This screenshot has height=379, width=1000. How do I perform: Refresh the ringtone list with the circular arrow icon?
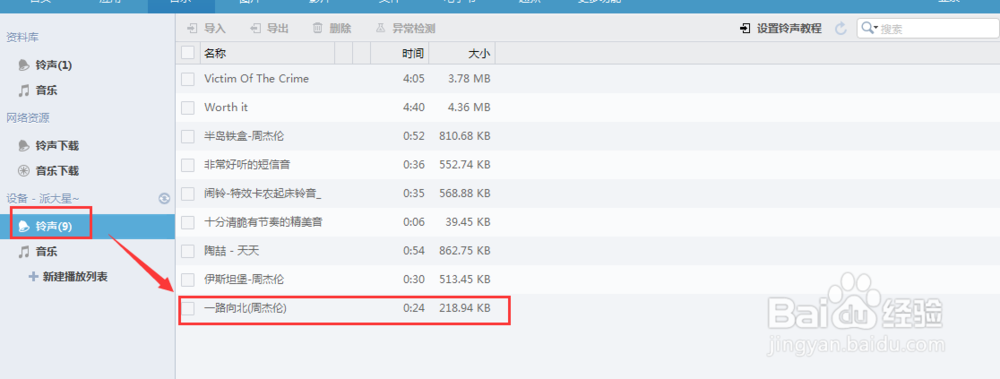point(841,28)
